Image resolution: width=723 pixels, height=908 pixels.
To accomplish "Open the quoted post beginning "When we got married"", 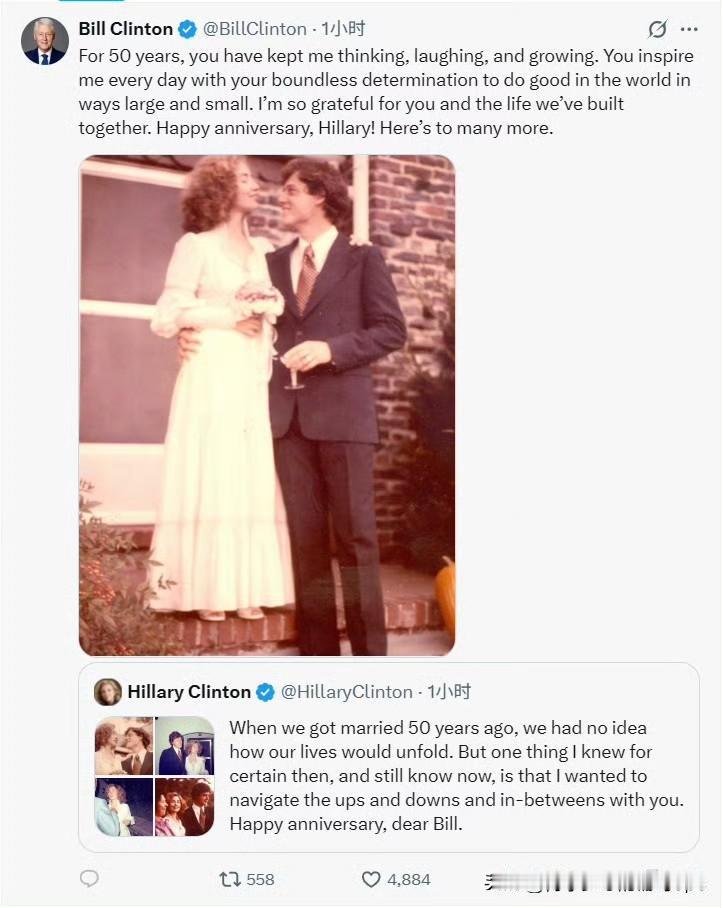I will (457, 776).
